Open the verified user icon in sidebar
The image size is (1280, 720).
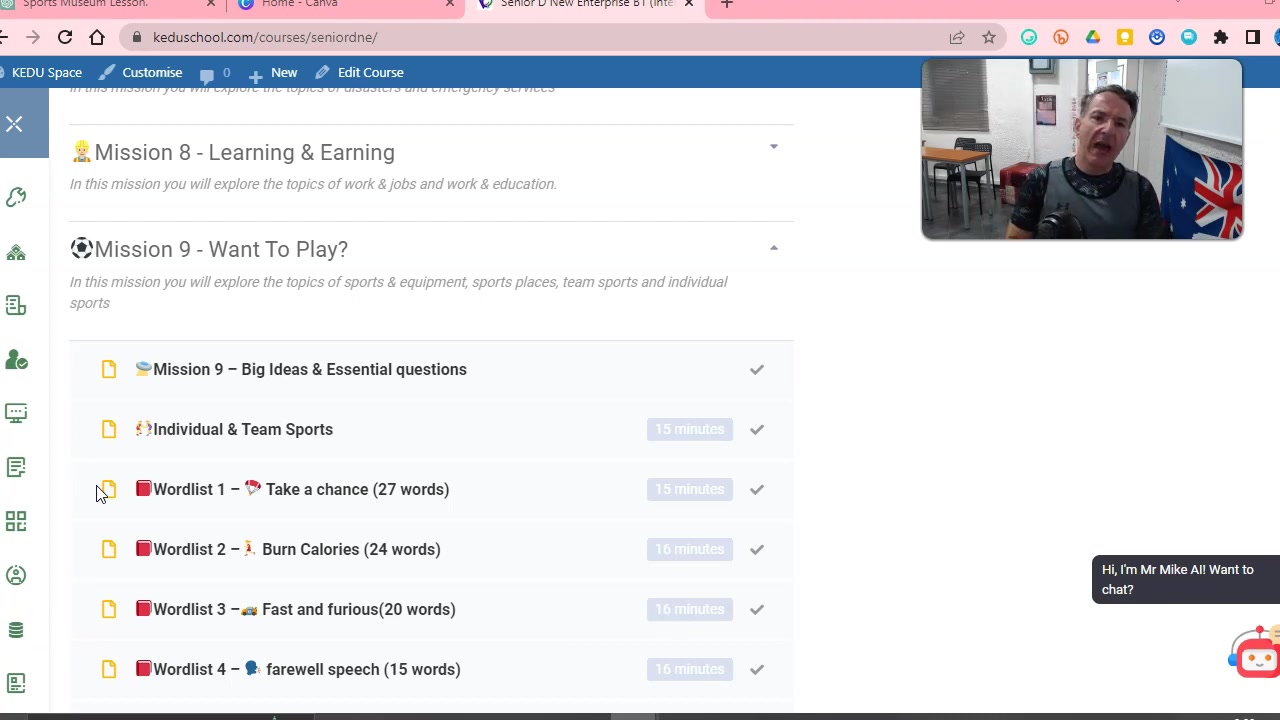point(16,359)
